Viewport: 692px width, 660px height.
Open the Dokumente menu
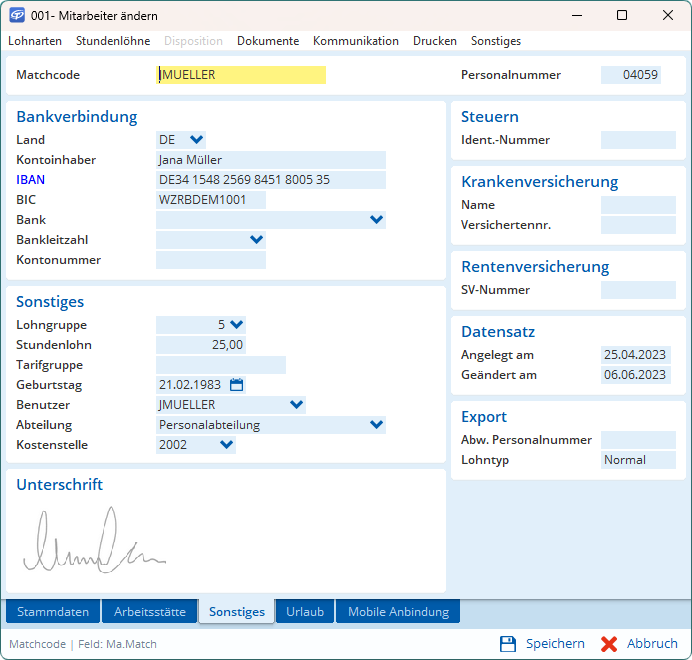tap(268, 41)
